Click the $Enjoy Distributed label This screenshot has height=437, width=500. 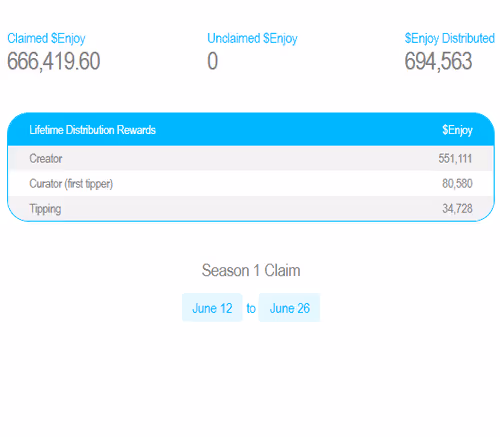tap(449, 39)
